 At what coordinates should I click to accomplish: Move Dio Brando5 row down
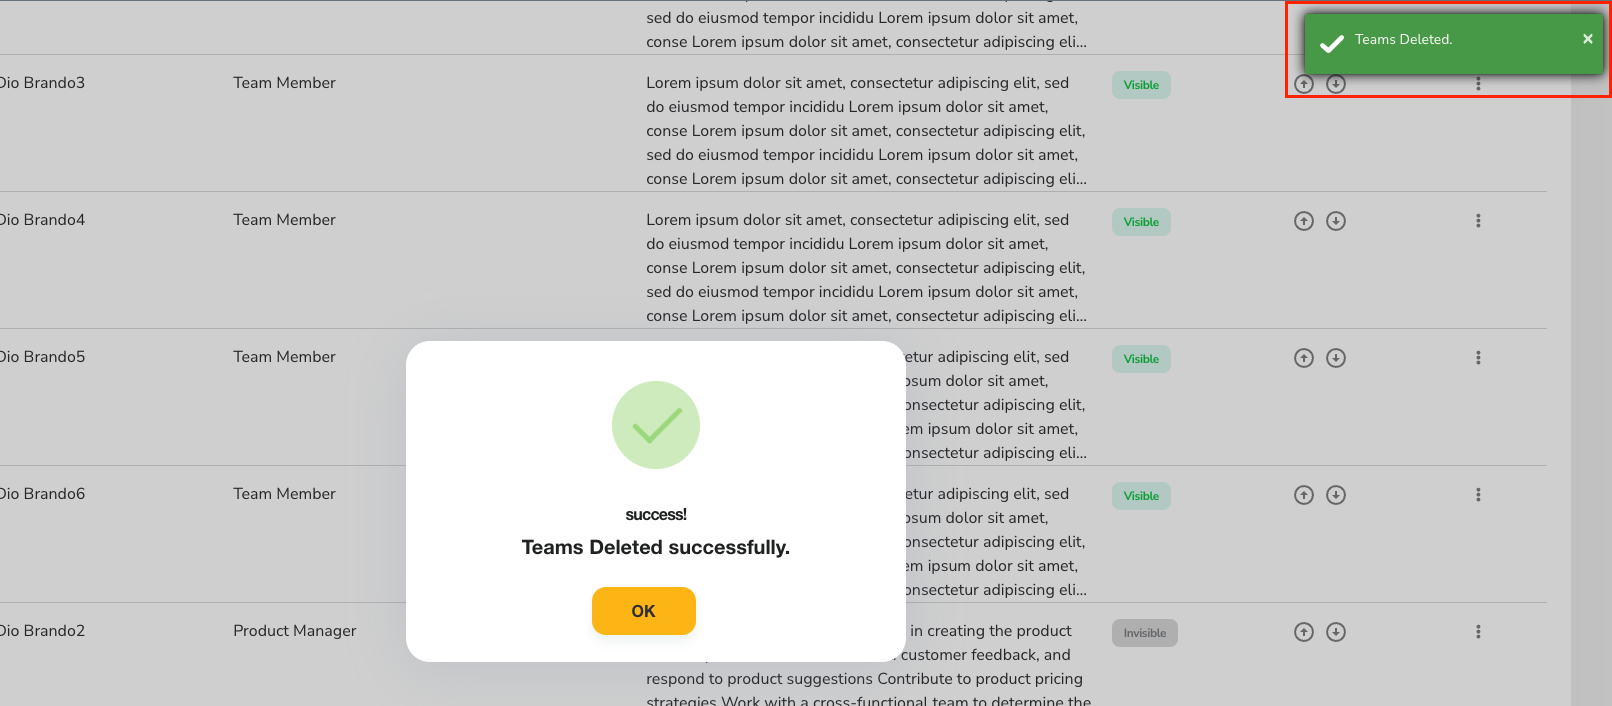coord(1336,358)
